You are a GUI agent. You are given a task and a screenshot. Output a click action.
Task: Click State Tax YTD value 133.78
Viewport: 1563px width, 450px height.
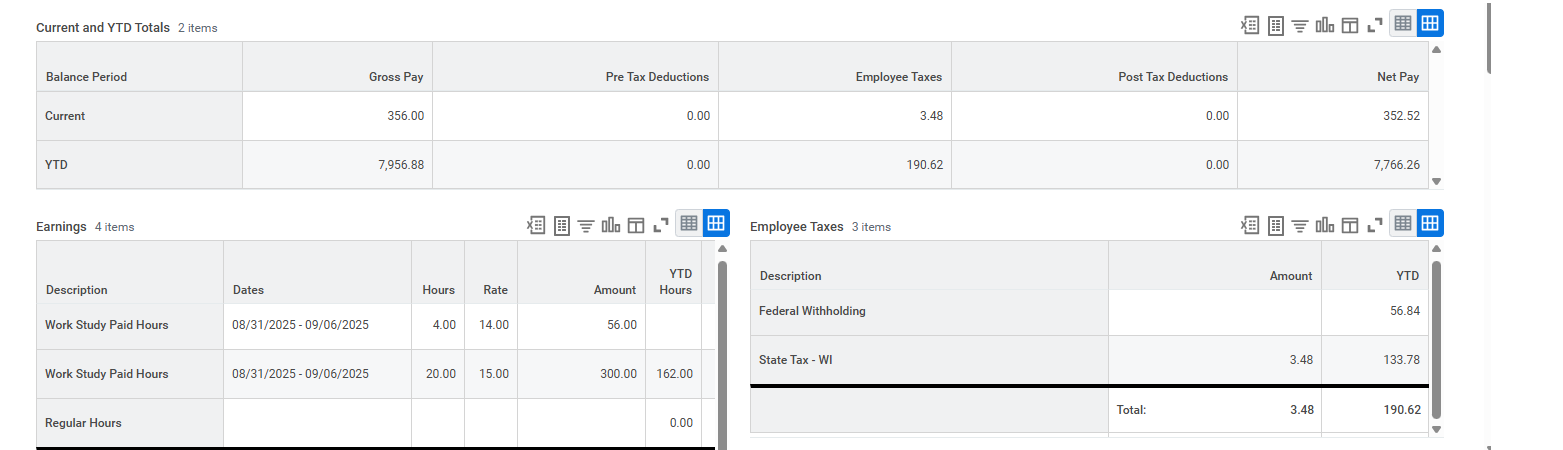click(x=1401, y=360)
